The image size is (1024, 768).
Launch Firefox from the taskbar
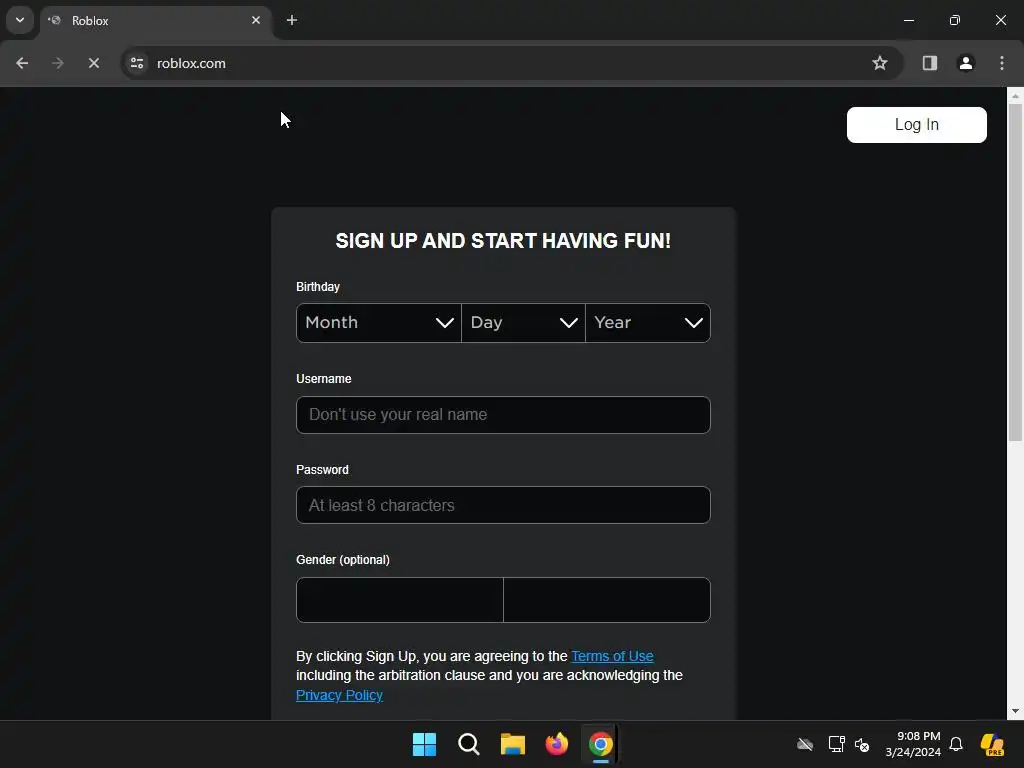click(x=556, y=744)
